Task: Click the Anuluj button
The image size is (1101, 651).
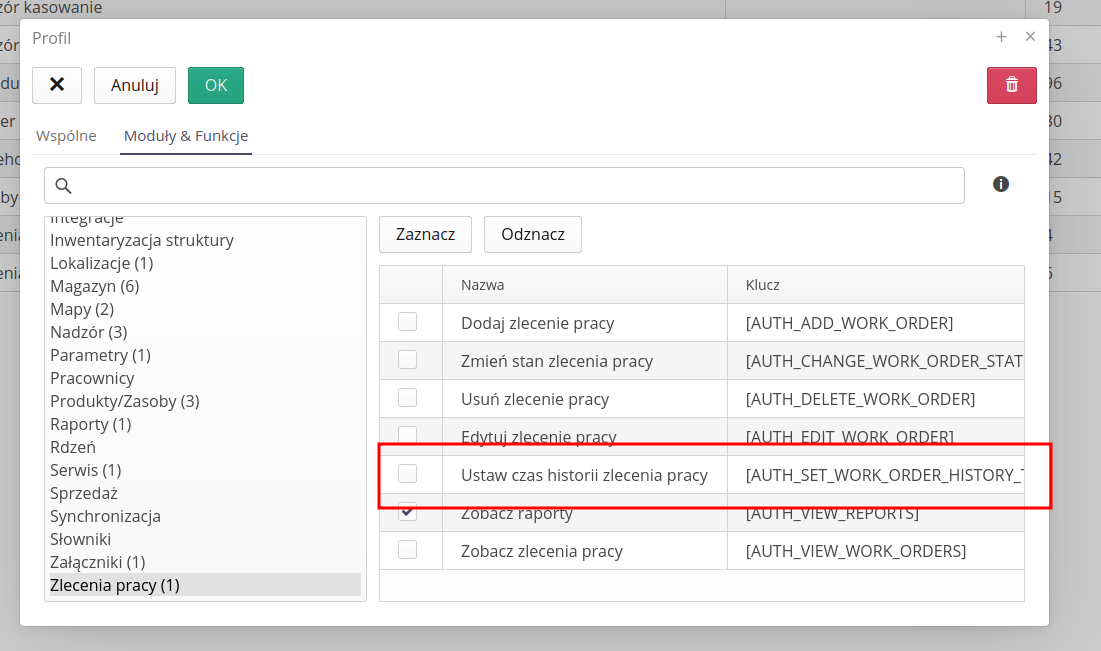Action: 135,85
